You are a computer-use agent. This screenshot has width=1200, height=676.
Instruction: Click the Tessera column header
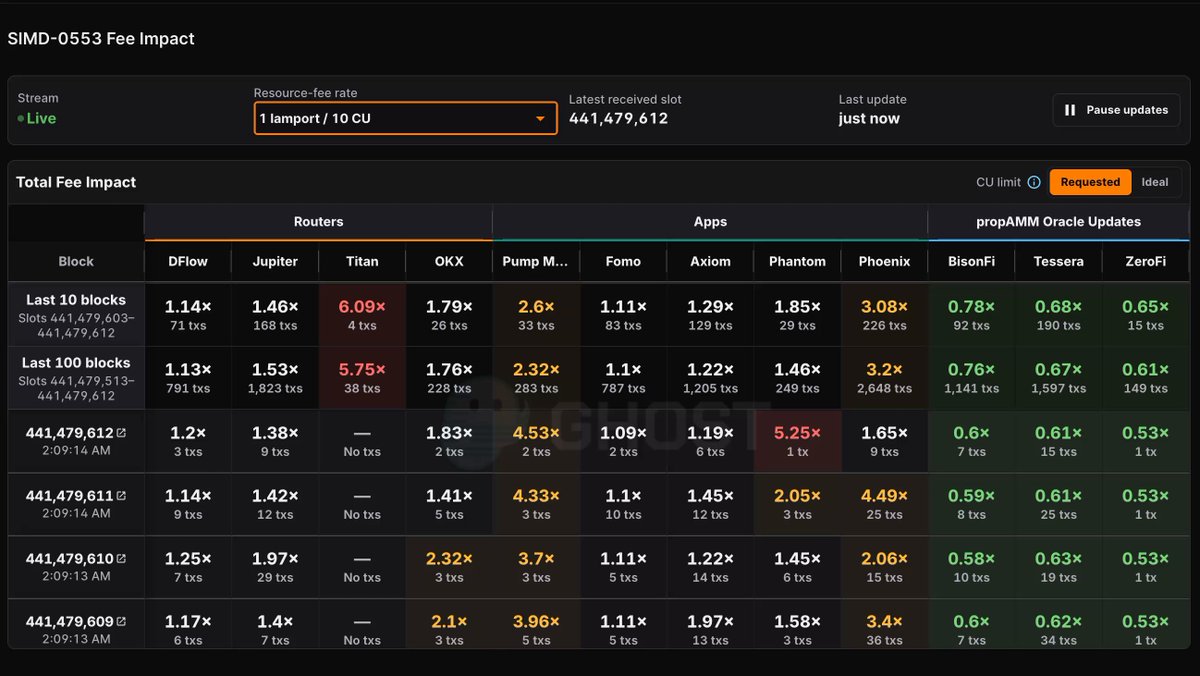click(1059, 261)
